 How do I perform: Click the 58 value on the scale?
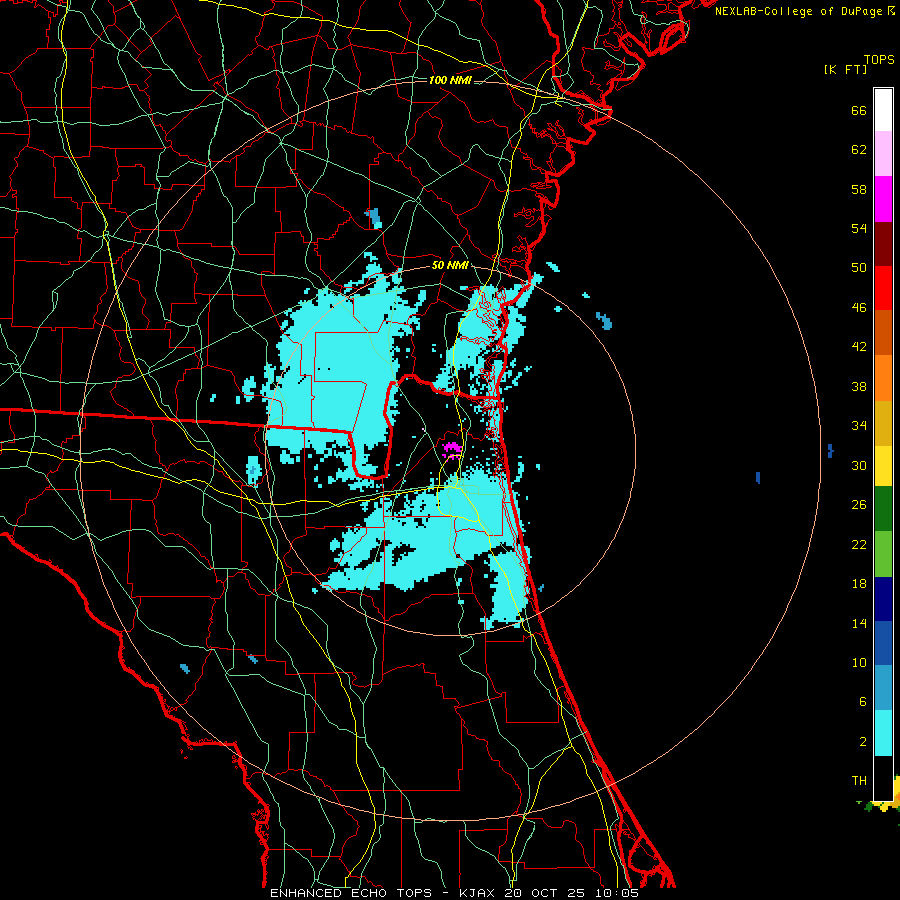(859, 189)
